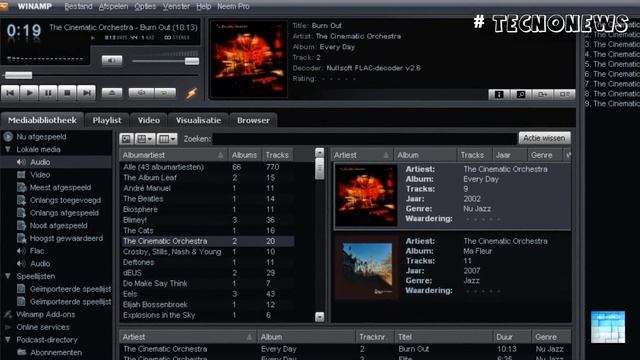Image resolution: width=640 pixels, height=360 pixels.
Task: Select the Every Day album cover thumbnail
Action: pos(366,195)
